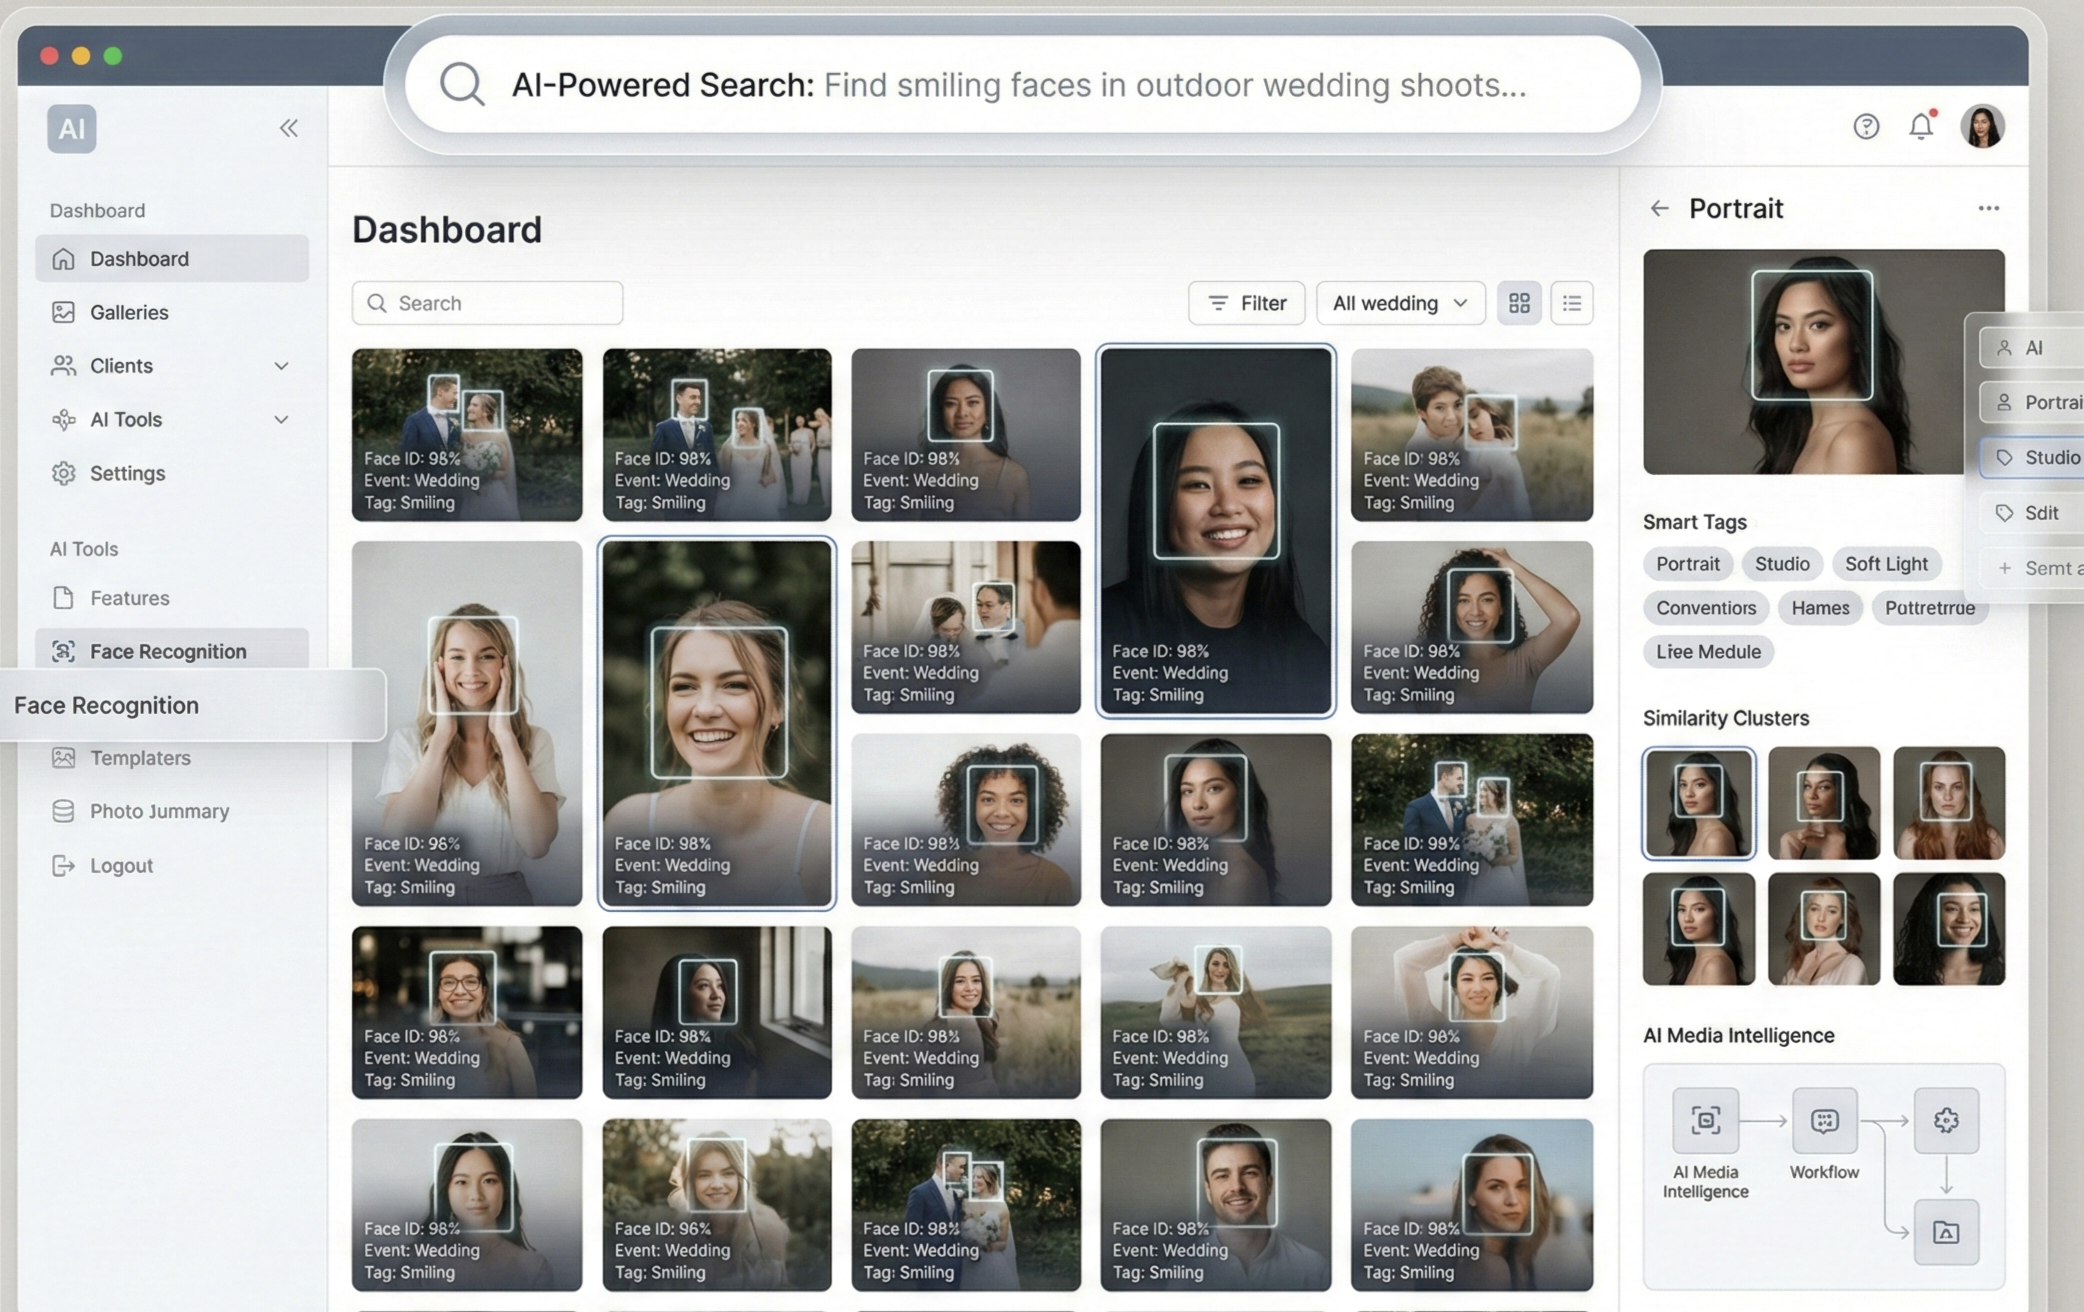Image resolution: width=2084 pixels, height=1312 pixels.
Task: Click the Galleries image icon
Action: (x=63, y=312)
